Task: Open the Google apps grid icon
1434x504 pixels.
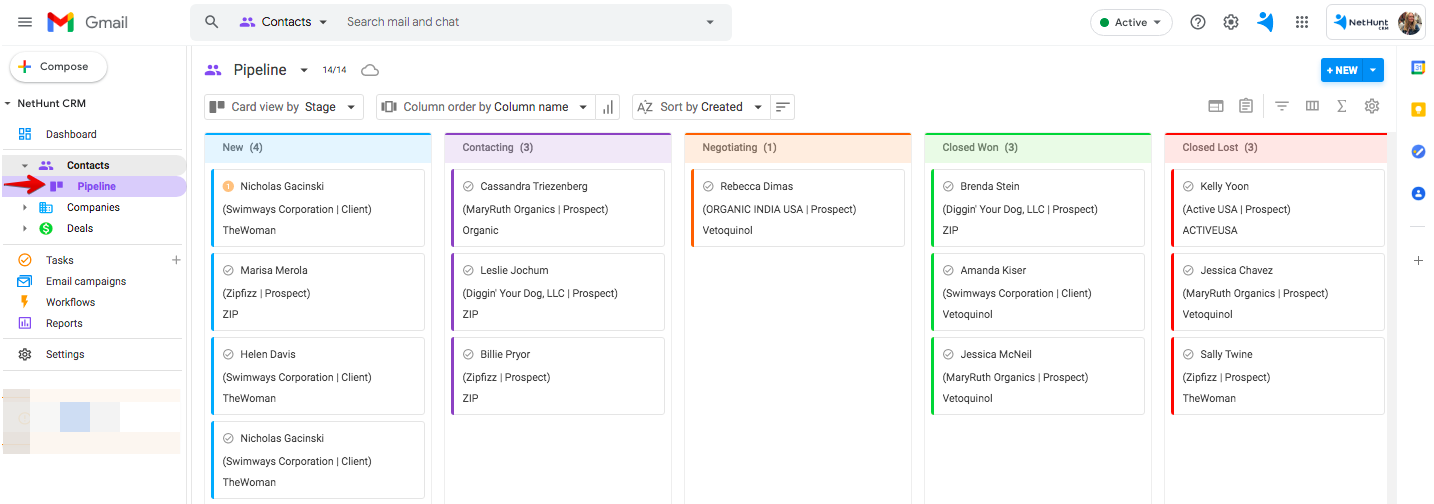Action: (x=1301, y=22)
